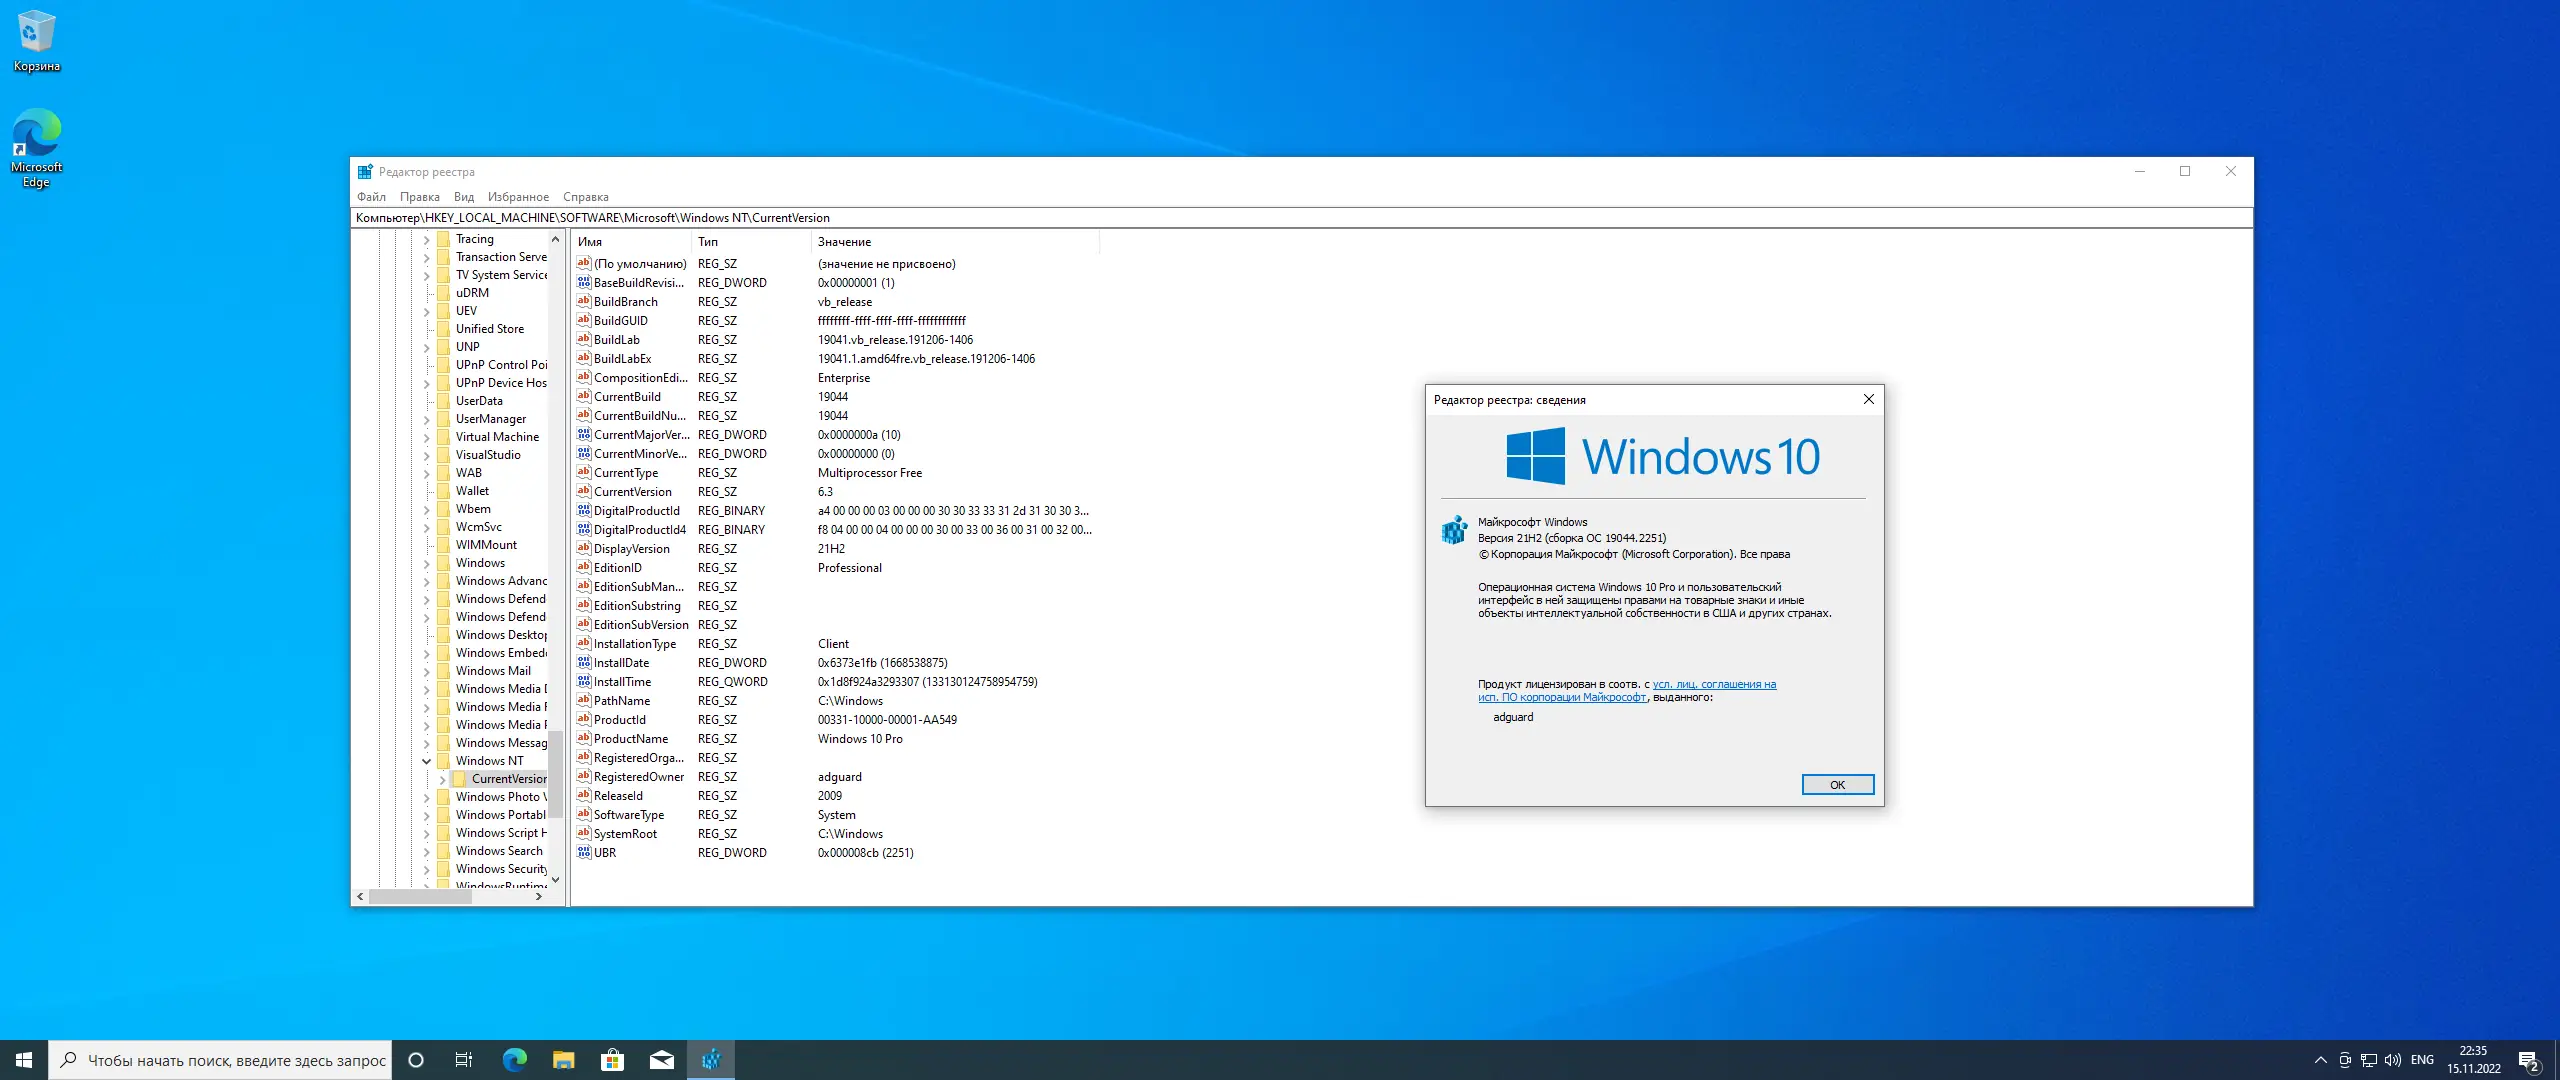Open the Избранное menu
The height and width of the screenshot is (1080, 2560).
point(518,197)
